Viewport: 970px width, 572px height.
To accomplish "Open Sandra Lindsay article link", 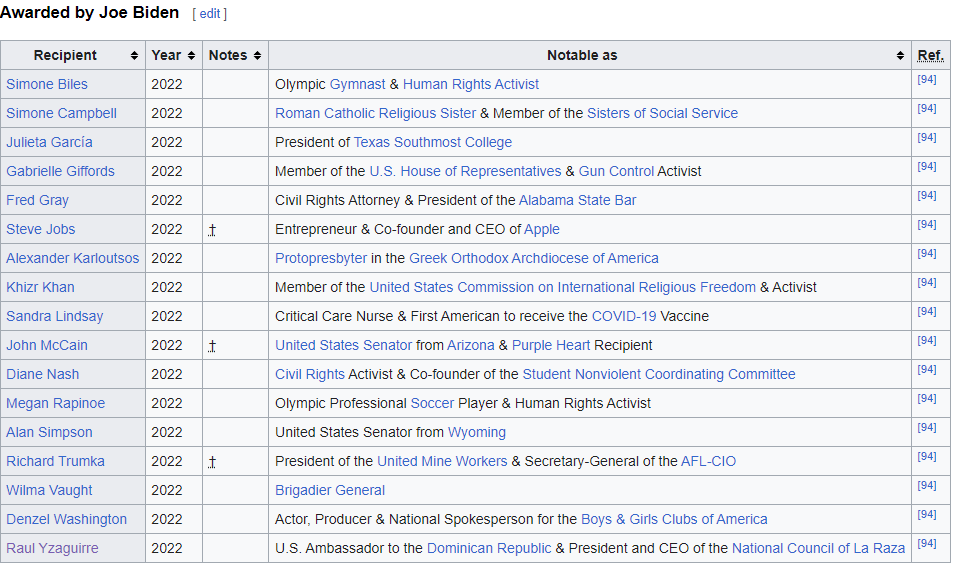I will point(54,317).
